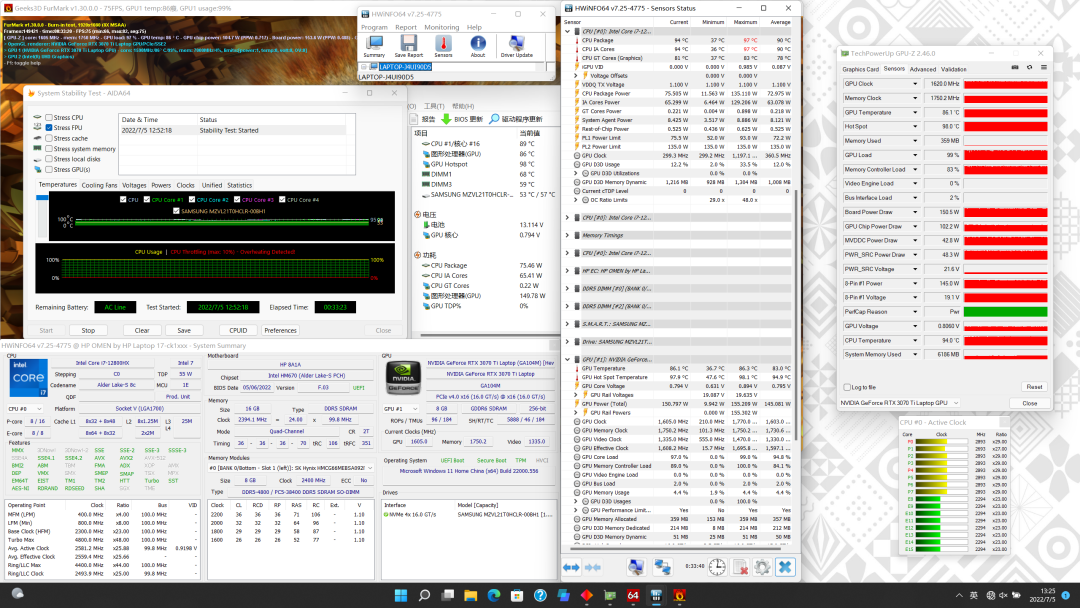
Task: Open the GPU Clock sensor dropdown
Action: (x=917, y=84)
